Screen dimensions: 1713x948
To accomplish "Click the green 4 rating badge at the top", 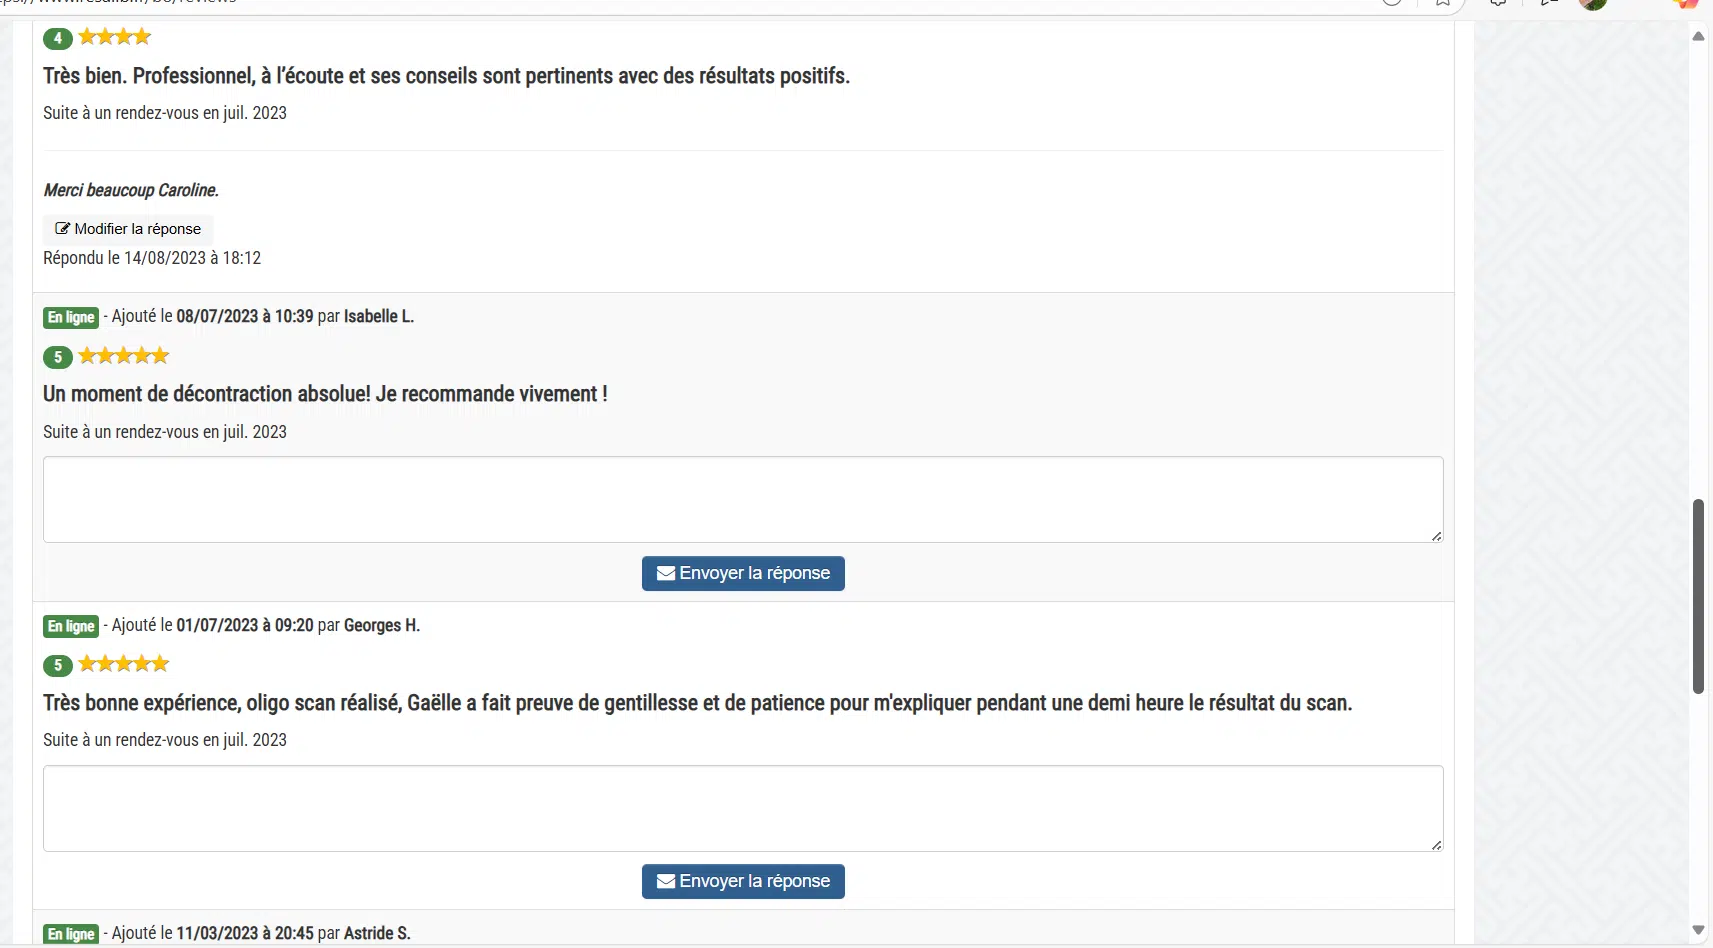I will (58, 38).
